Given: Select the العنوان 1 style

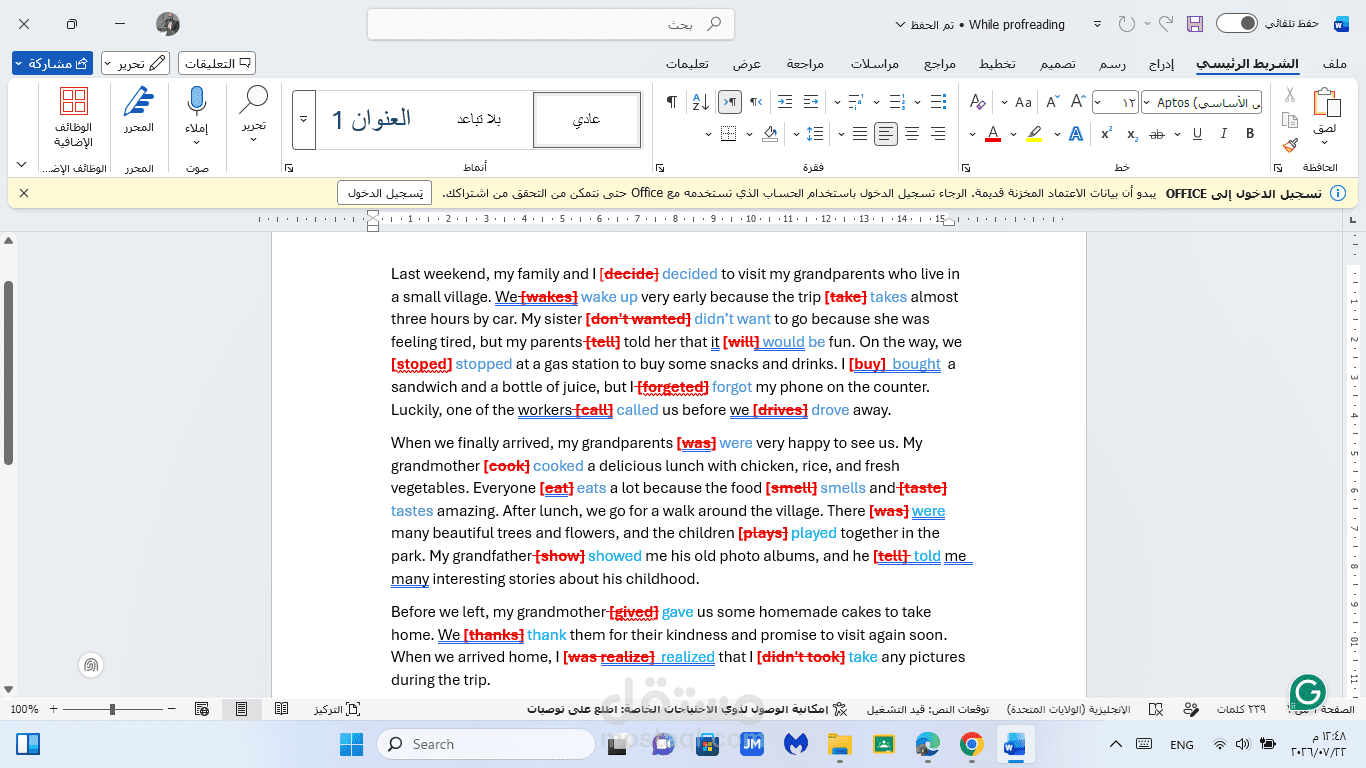Looking at the screenshot, I should coord(372,119).
